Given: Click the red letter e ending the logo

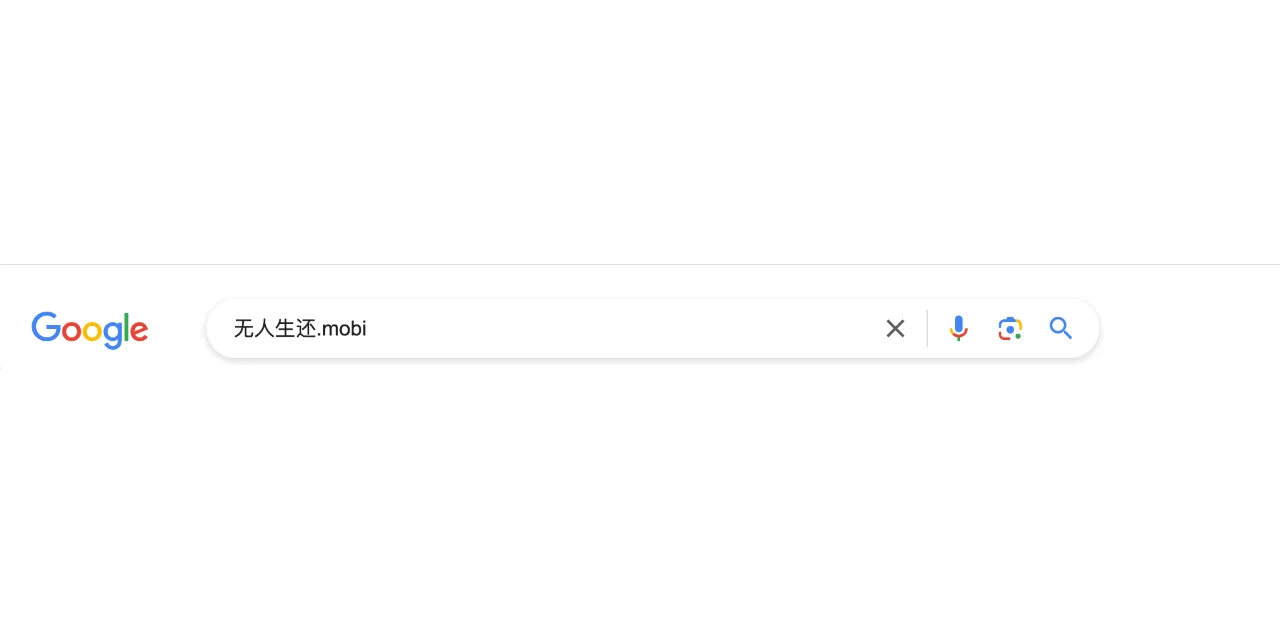Looking at the screenshot, I should 139,332.
